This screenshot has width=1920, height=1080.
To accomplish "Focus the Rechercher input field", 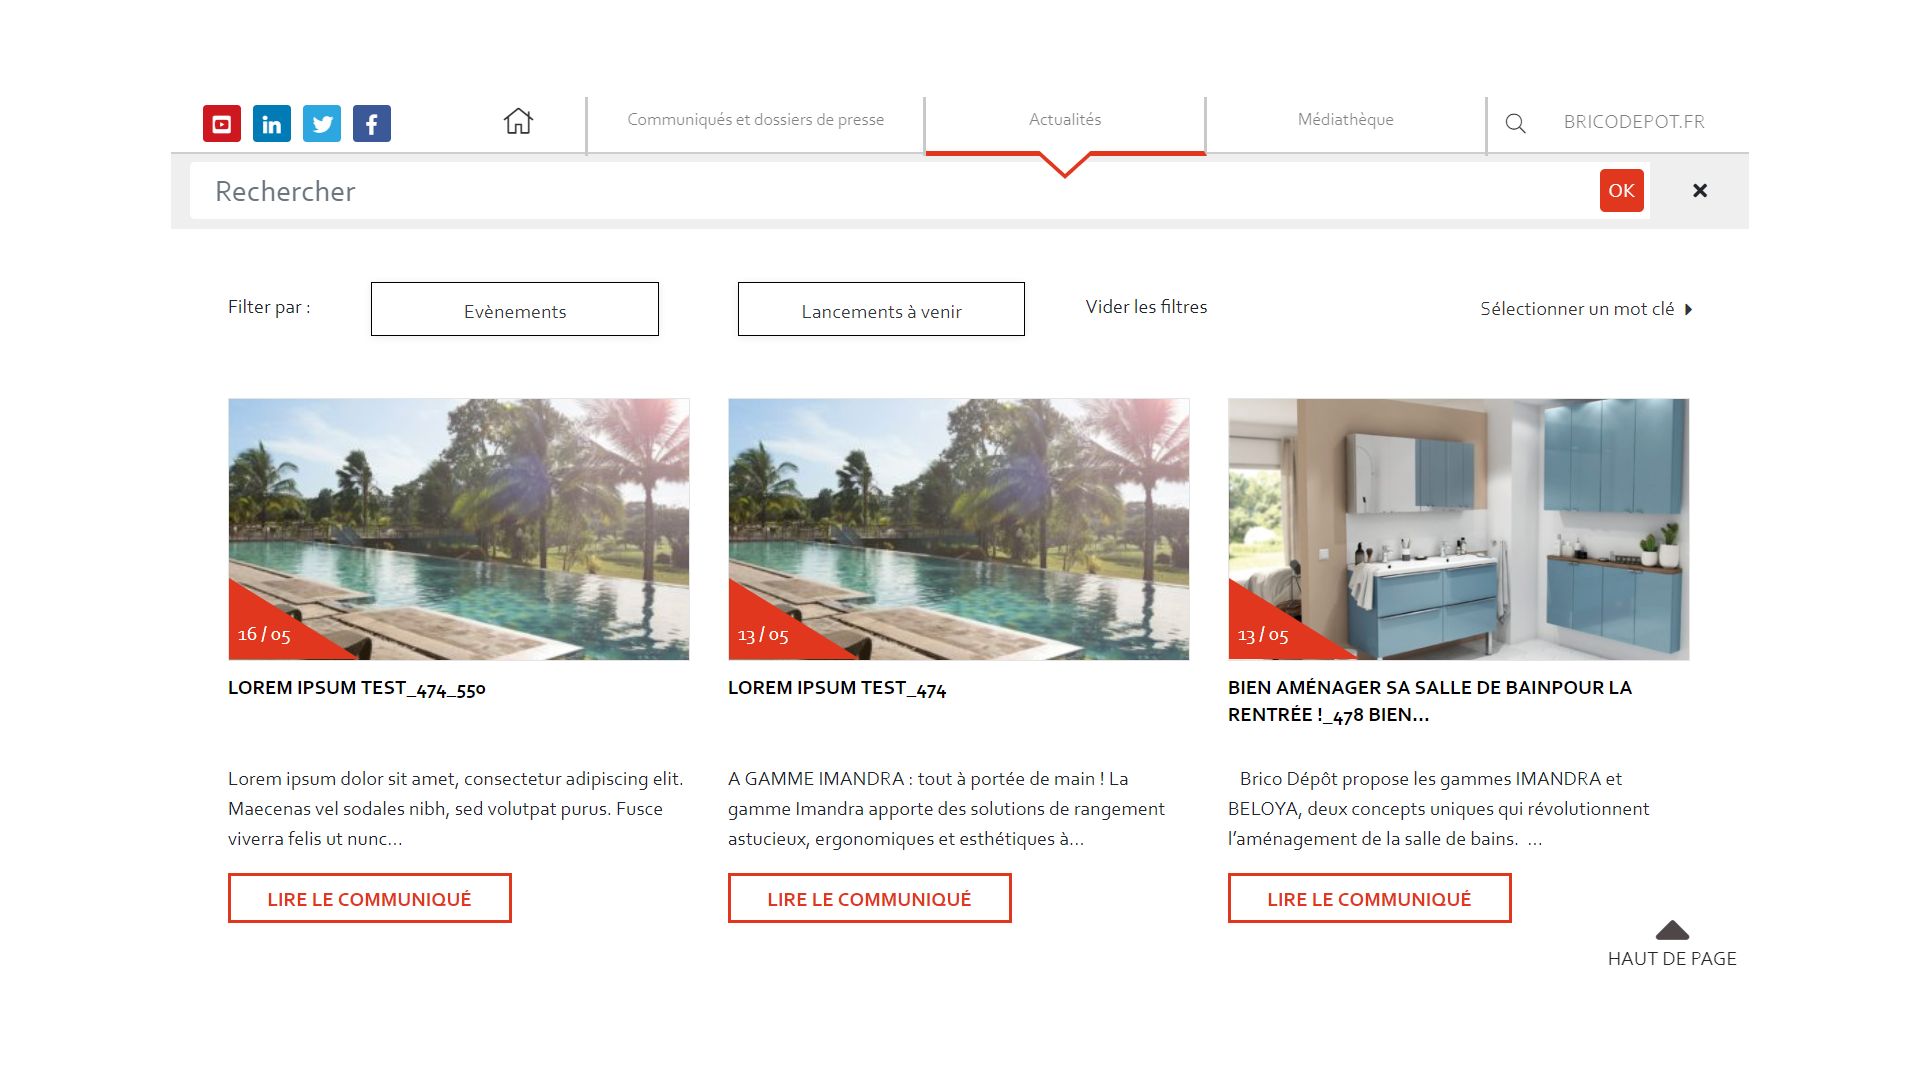I will [x=895, y=191].
